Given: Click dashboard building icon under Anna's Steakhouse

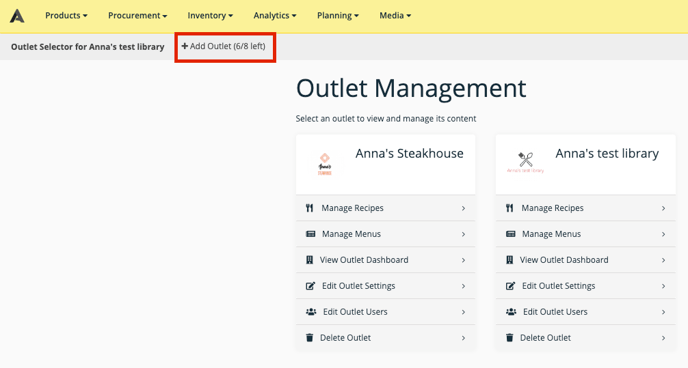Looking at the screenshot, I should [309, 260].
